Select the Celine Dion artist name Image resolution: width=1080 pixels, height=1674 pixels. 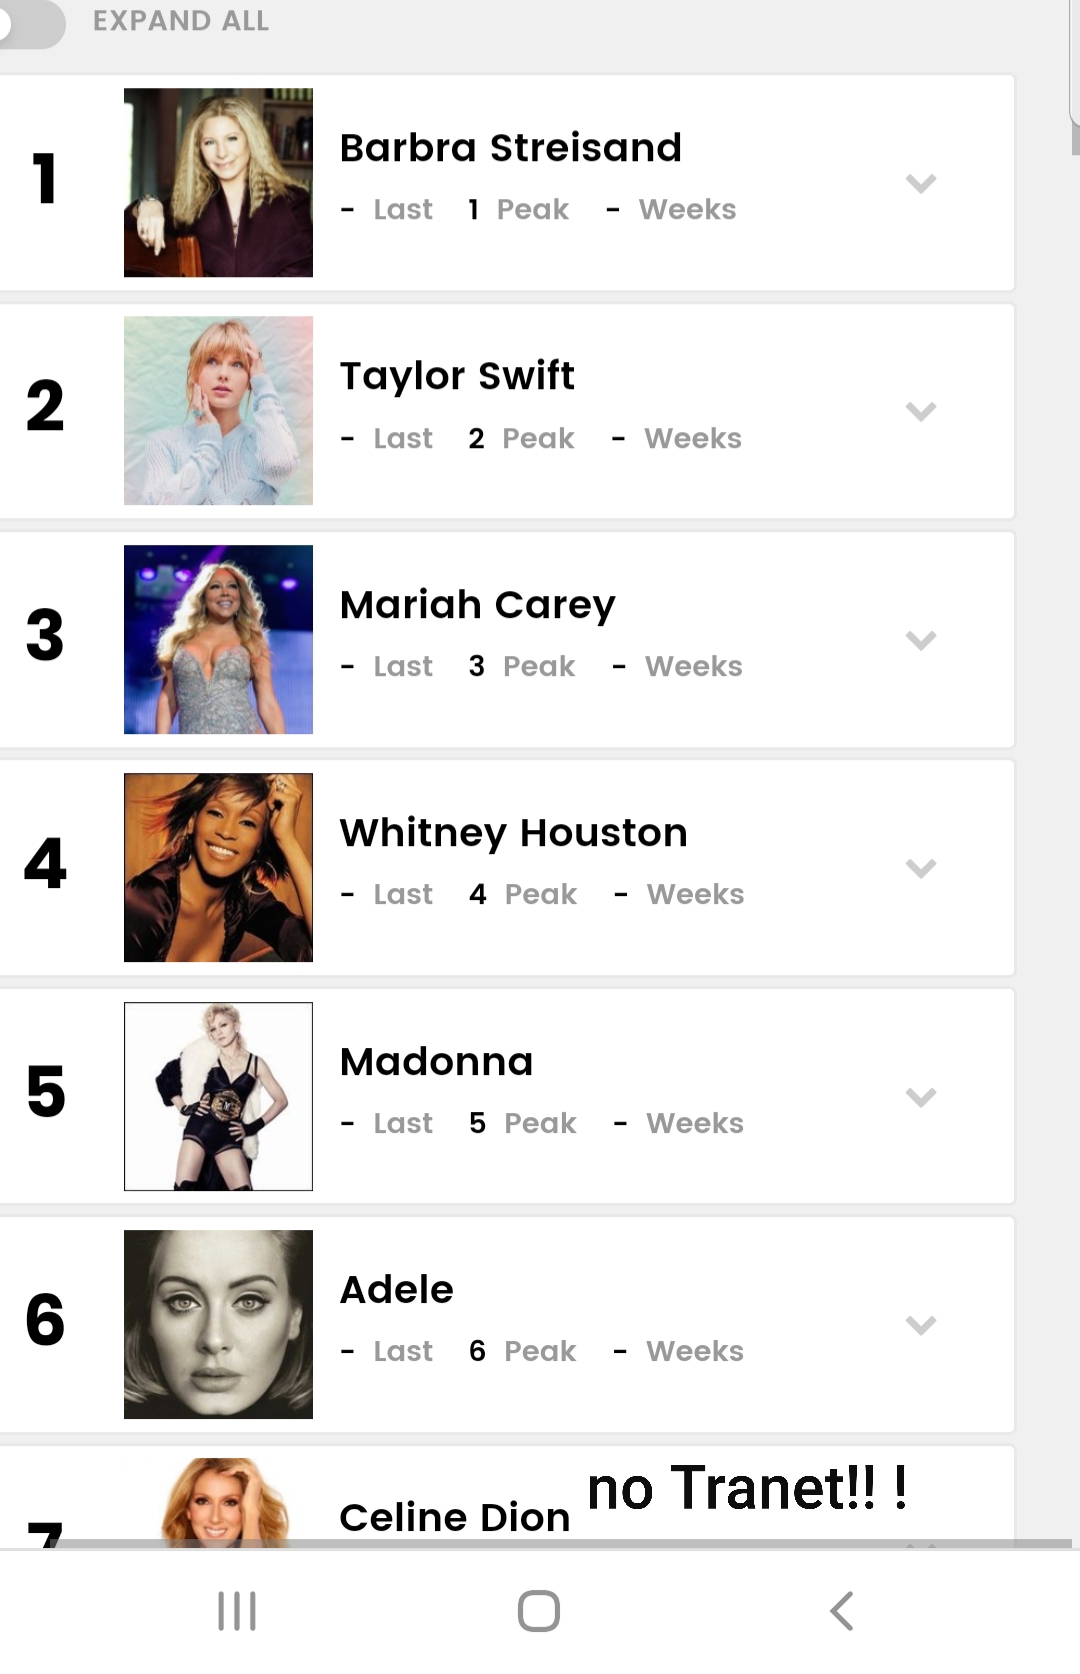[x=455, y=1518]
